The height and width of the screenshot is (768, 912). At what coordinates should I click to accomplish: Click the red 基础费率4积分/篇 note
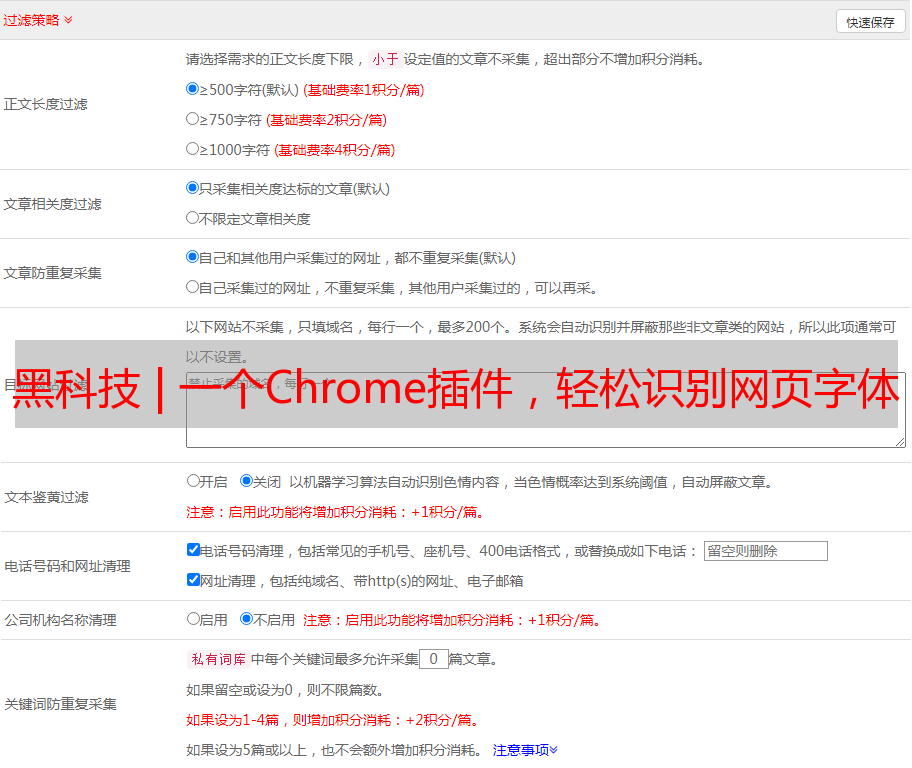334,150
